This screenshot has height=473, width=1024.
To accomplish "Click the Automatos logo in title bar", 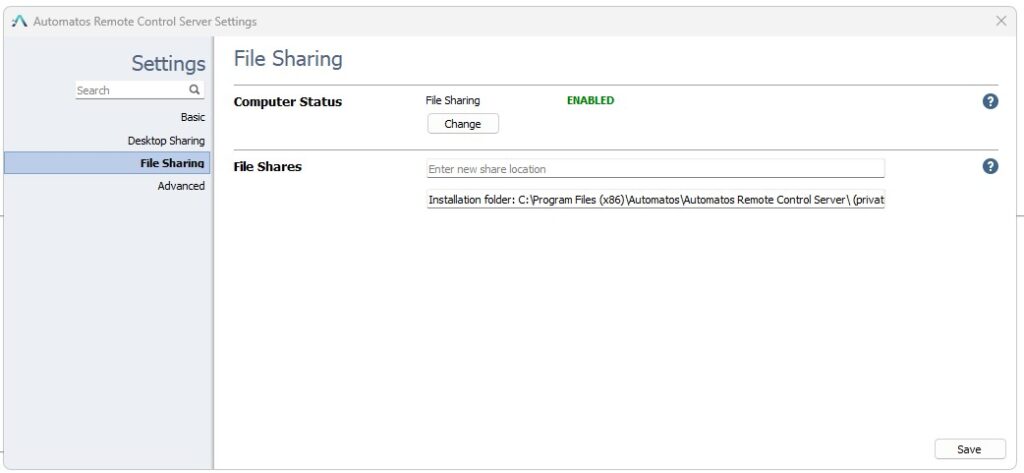I will pos(20,21).
